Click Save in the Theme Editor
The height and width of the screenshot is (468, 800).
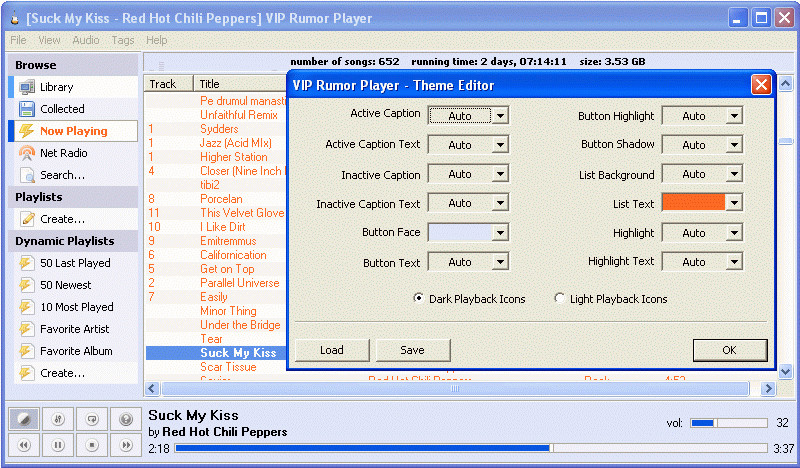(x=413, y=350)
